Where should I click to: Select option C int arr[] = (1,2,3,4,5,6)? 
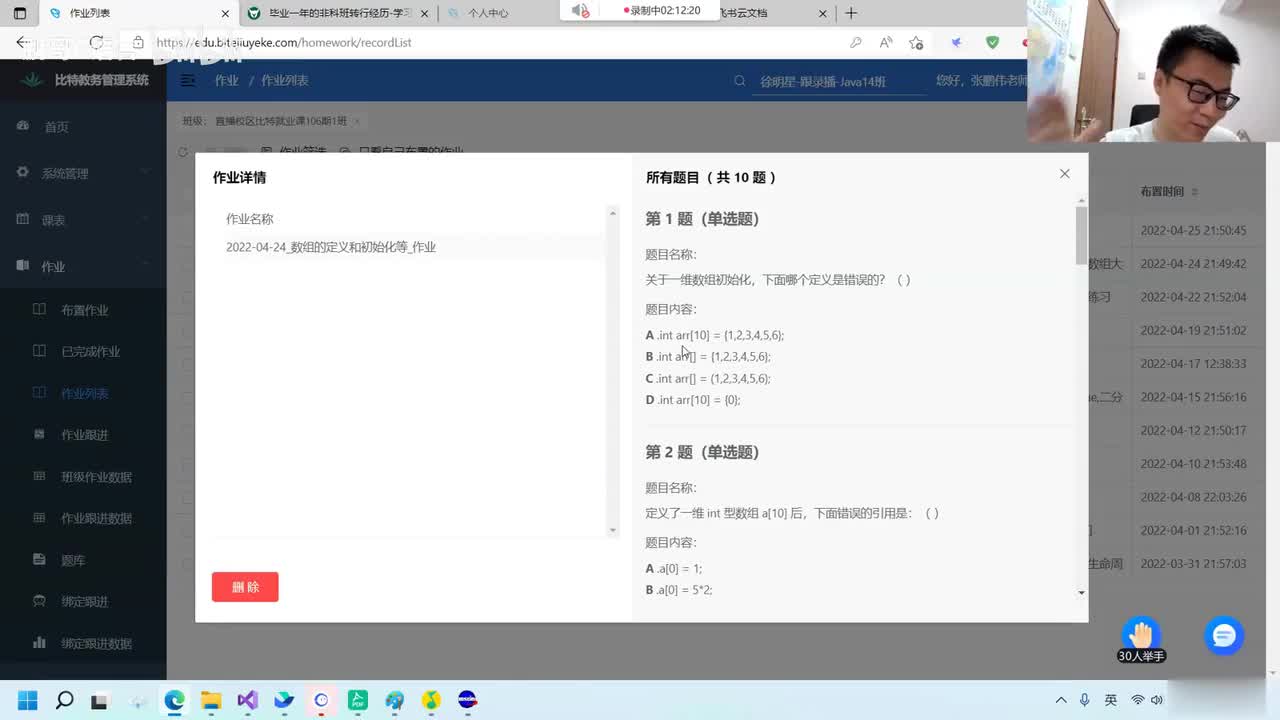tap(708, 378)
